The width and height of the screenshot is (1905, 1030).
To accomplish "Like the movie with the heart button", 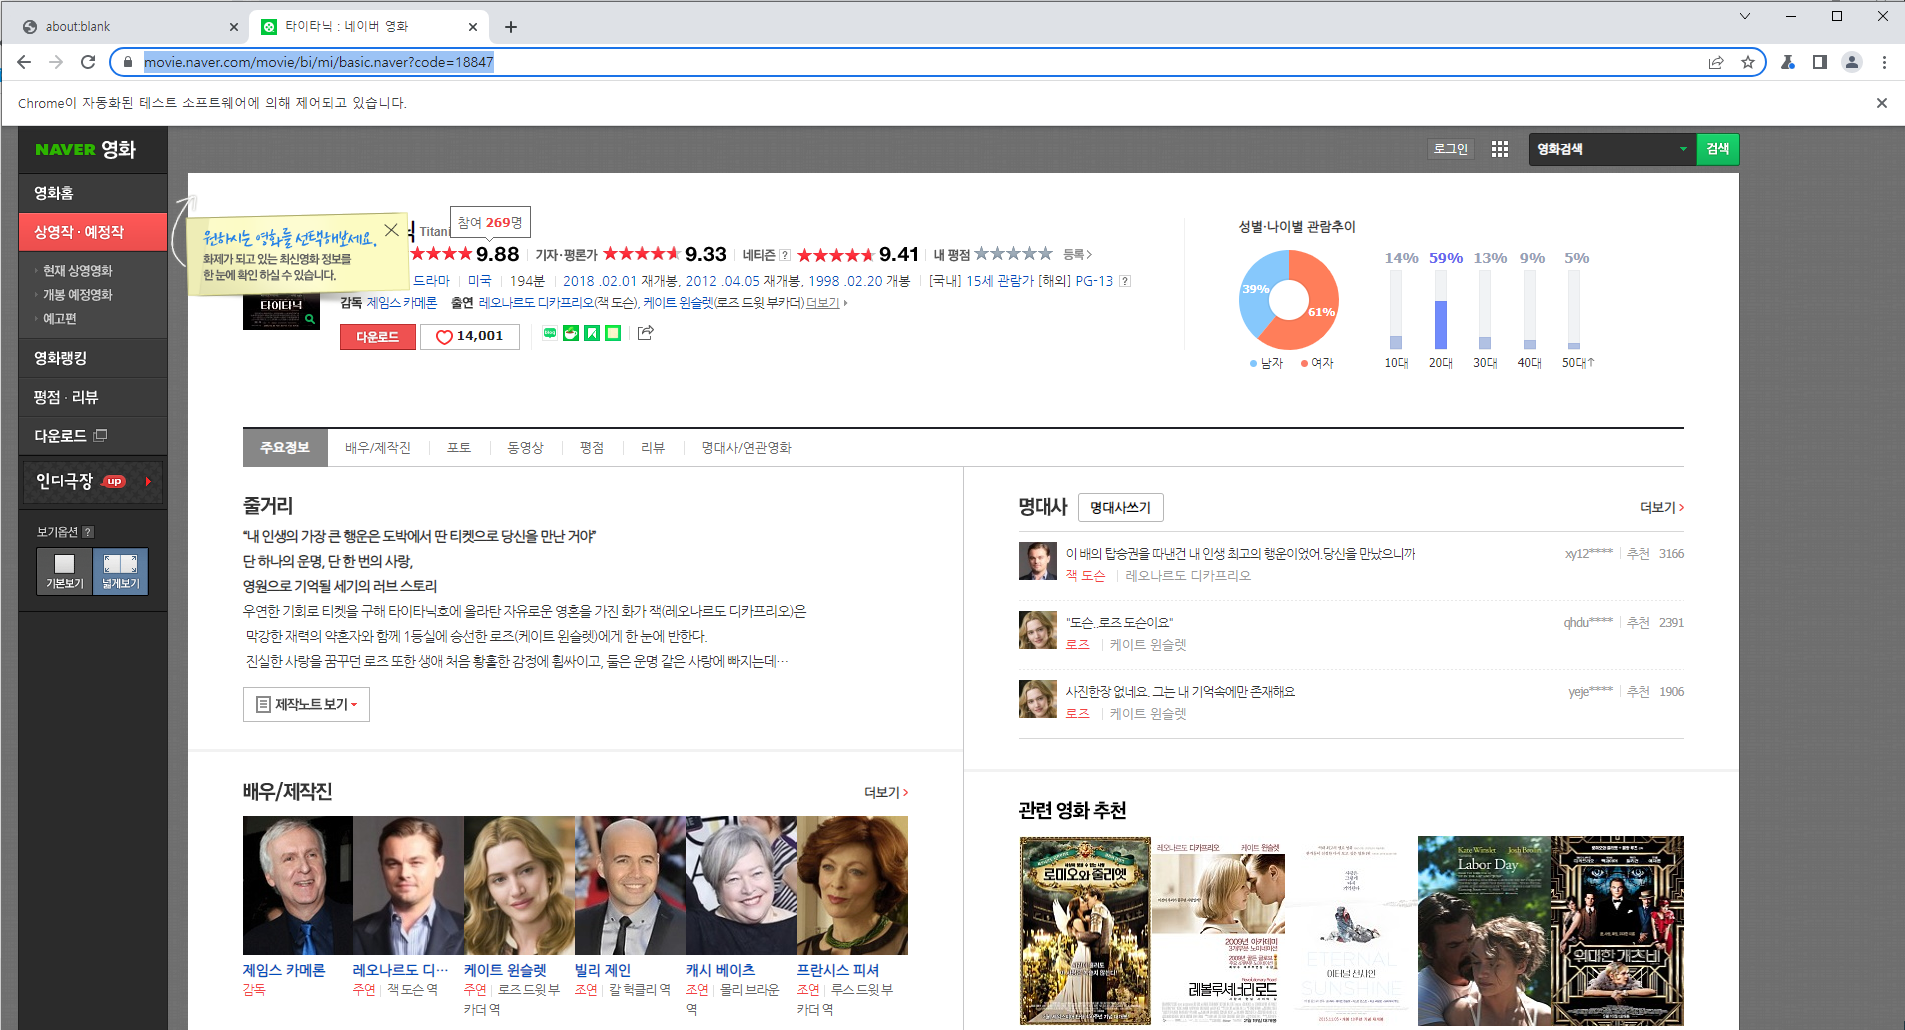I will point(470,337).
